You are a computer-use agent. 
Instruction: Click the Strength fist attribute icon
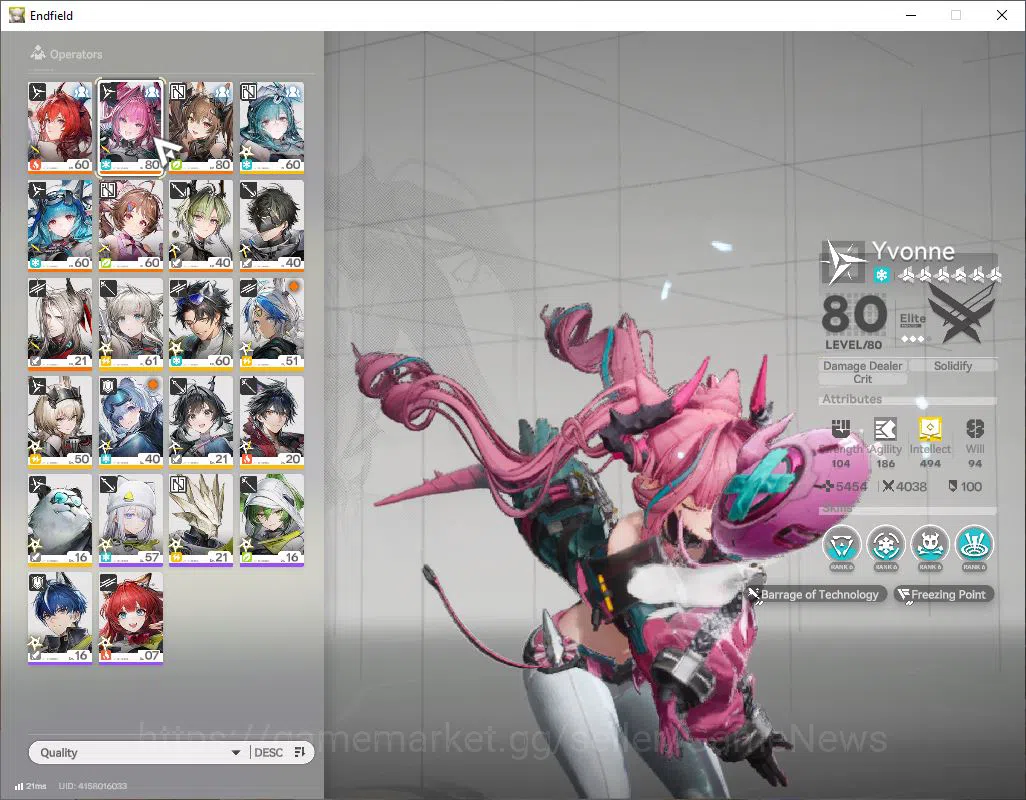[x=841, y=428]
